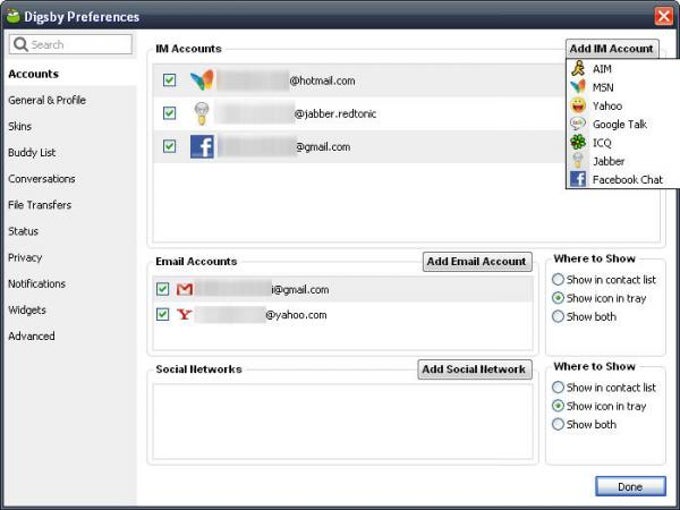Click Jabber lightbulb icon of redtonic account

click(x=202, y=114)
